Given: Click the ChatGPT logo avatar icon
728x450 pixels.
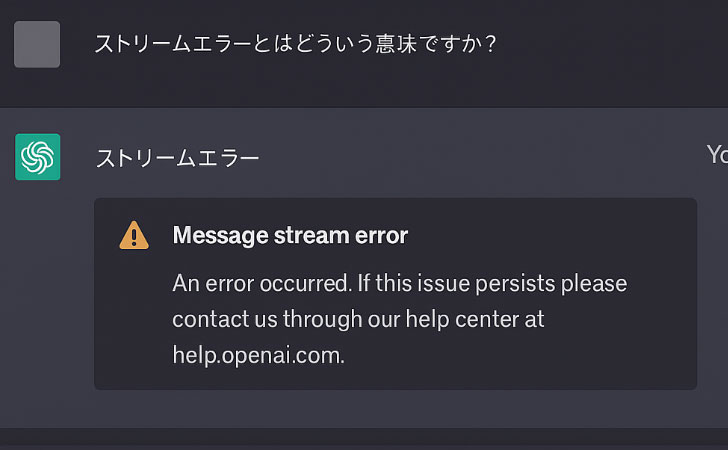Looking at the screenshot, I should coord(38,157).
